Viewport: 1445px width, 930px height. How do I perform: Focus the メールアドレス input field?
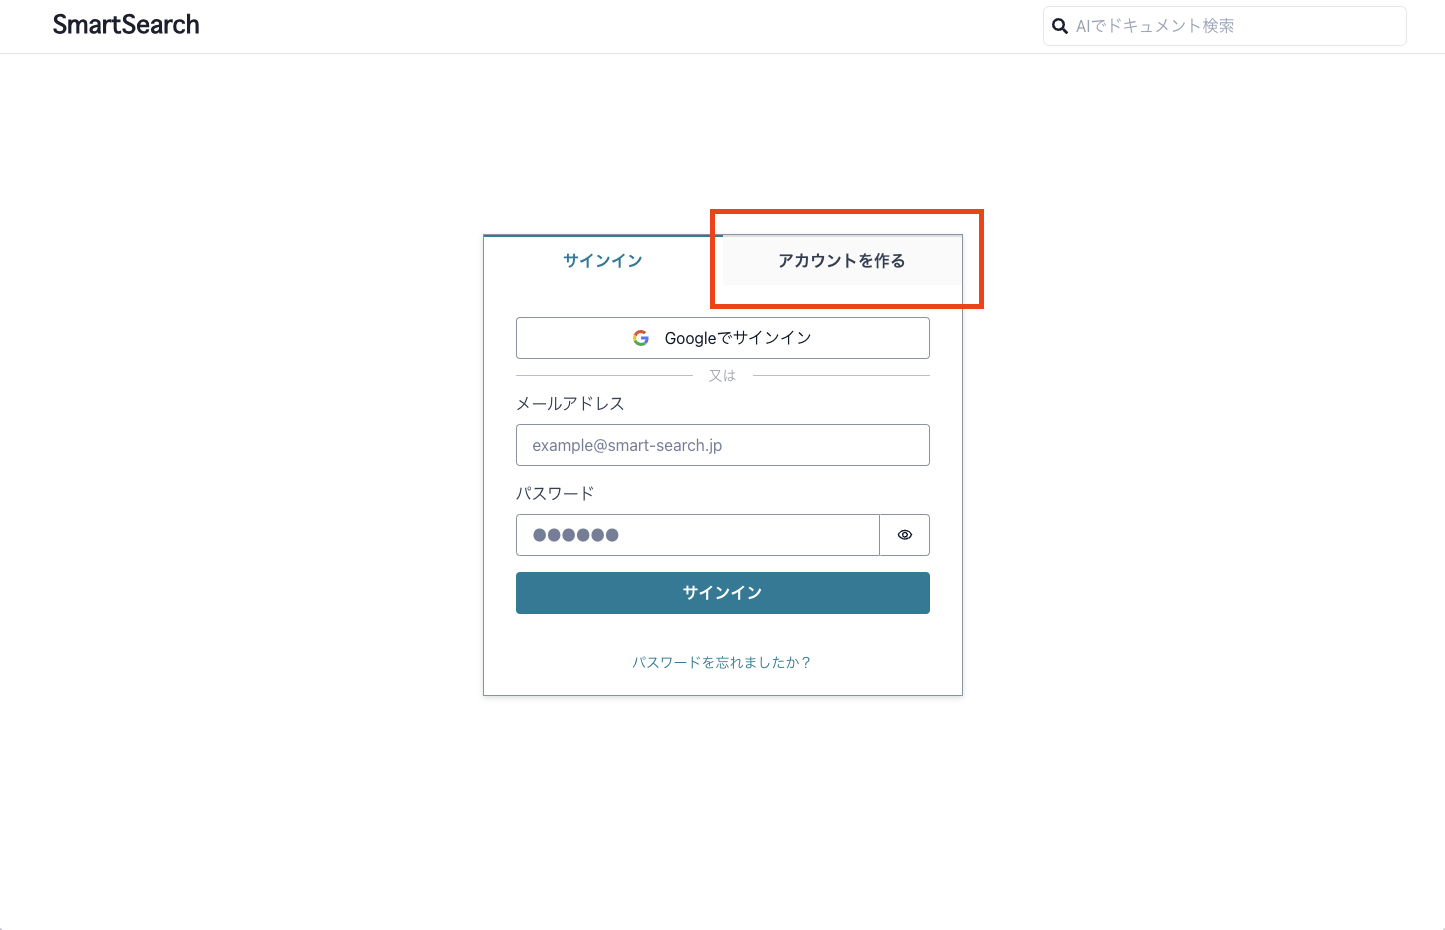pos(723,445)
